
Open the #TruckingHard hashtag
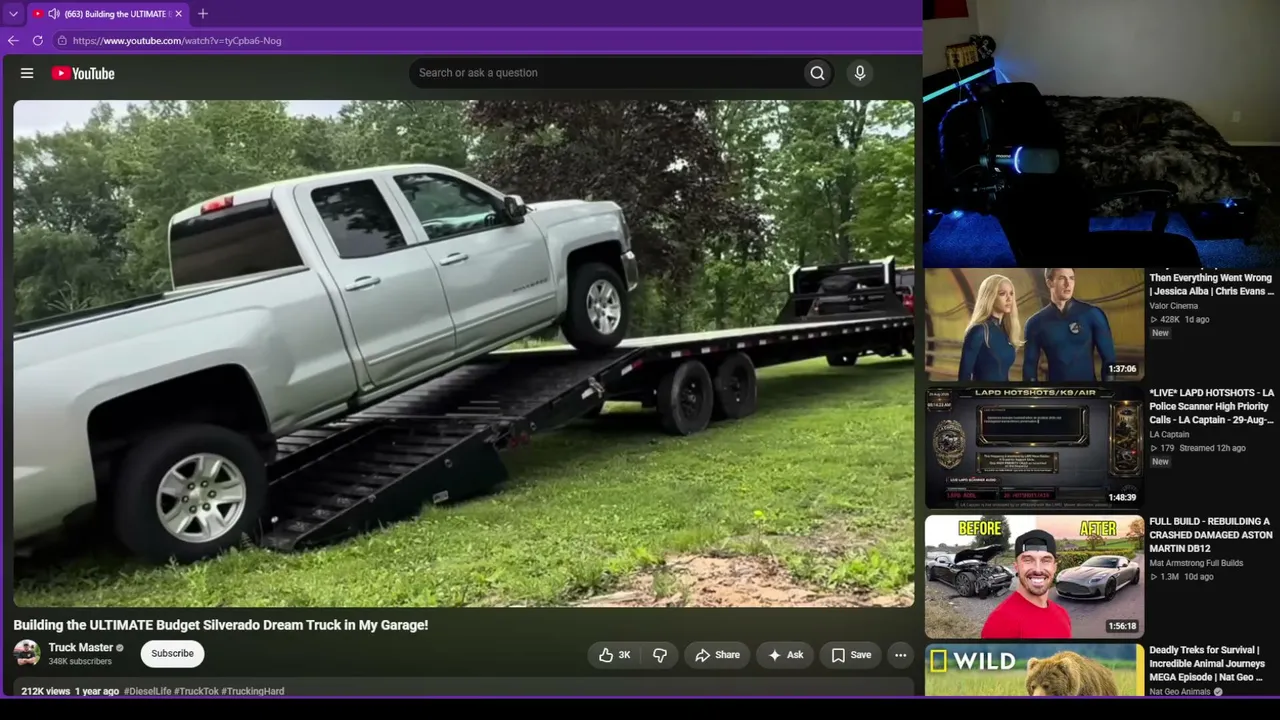pos(253,691)
